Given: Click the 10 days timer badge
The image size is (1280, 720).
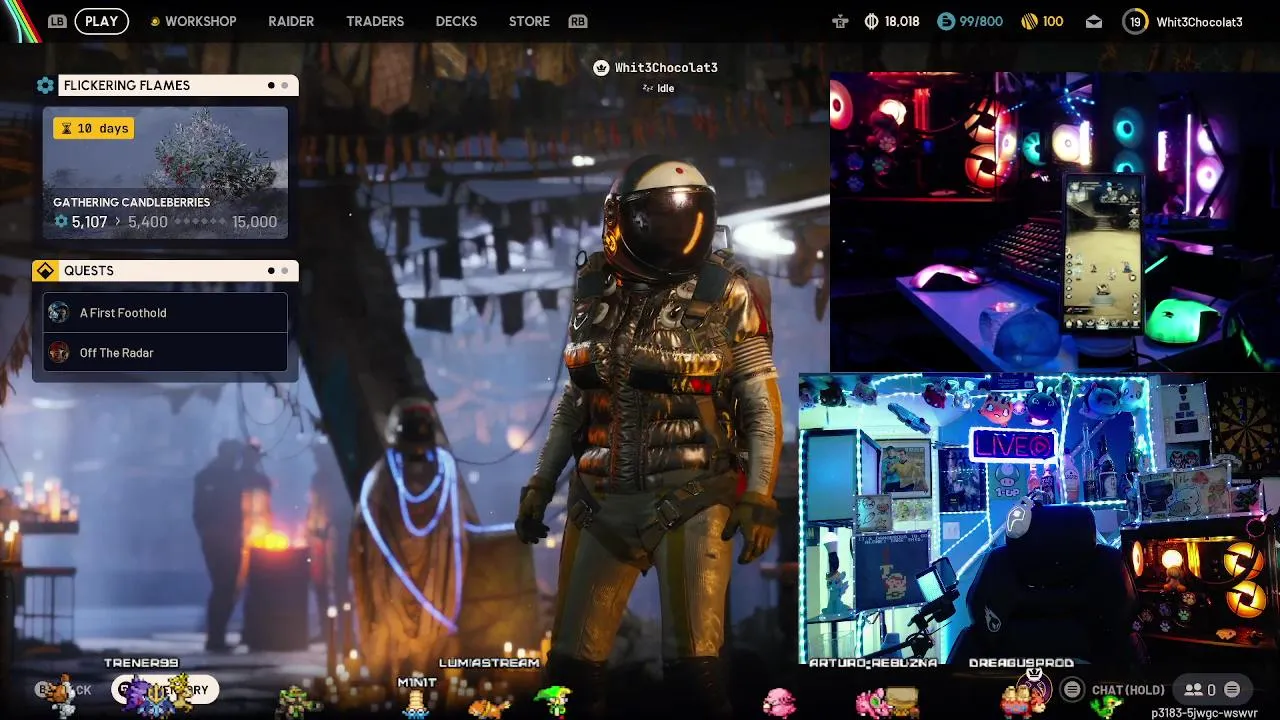Looking at the screenshot, I should [x=94, y=128].
